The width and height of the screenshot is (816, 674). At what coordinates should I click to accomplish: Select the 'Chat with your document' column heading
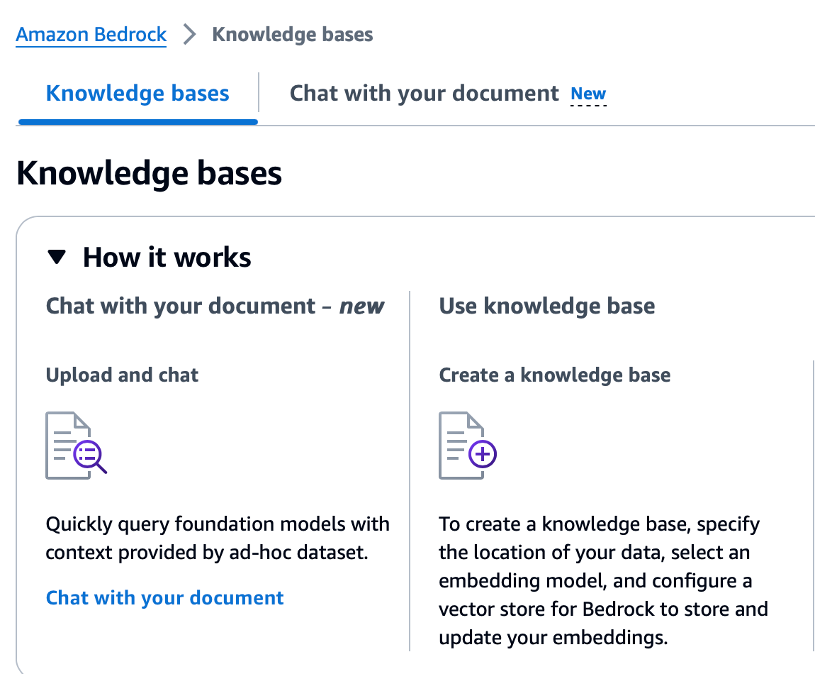(x=183, y=306)
